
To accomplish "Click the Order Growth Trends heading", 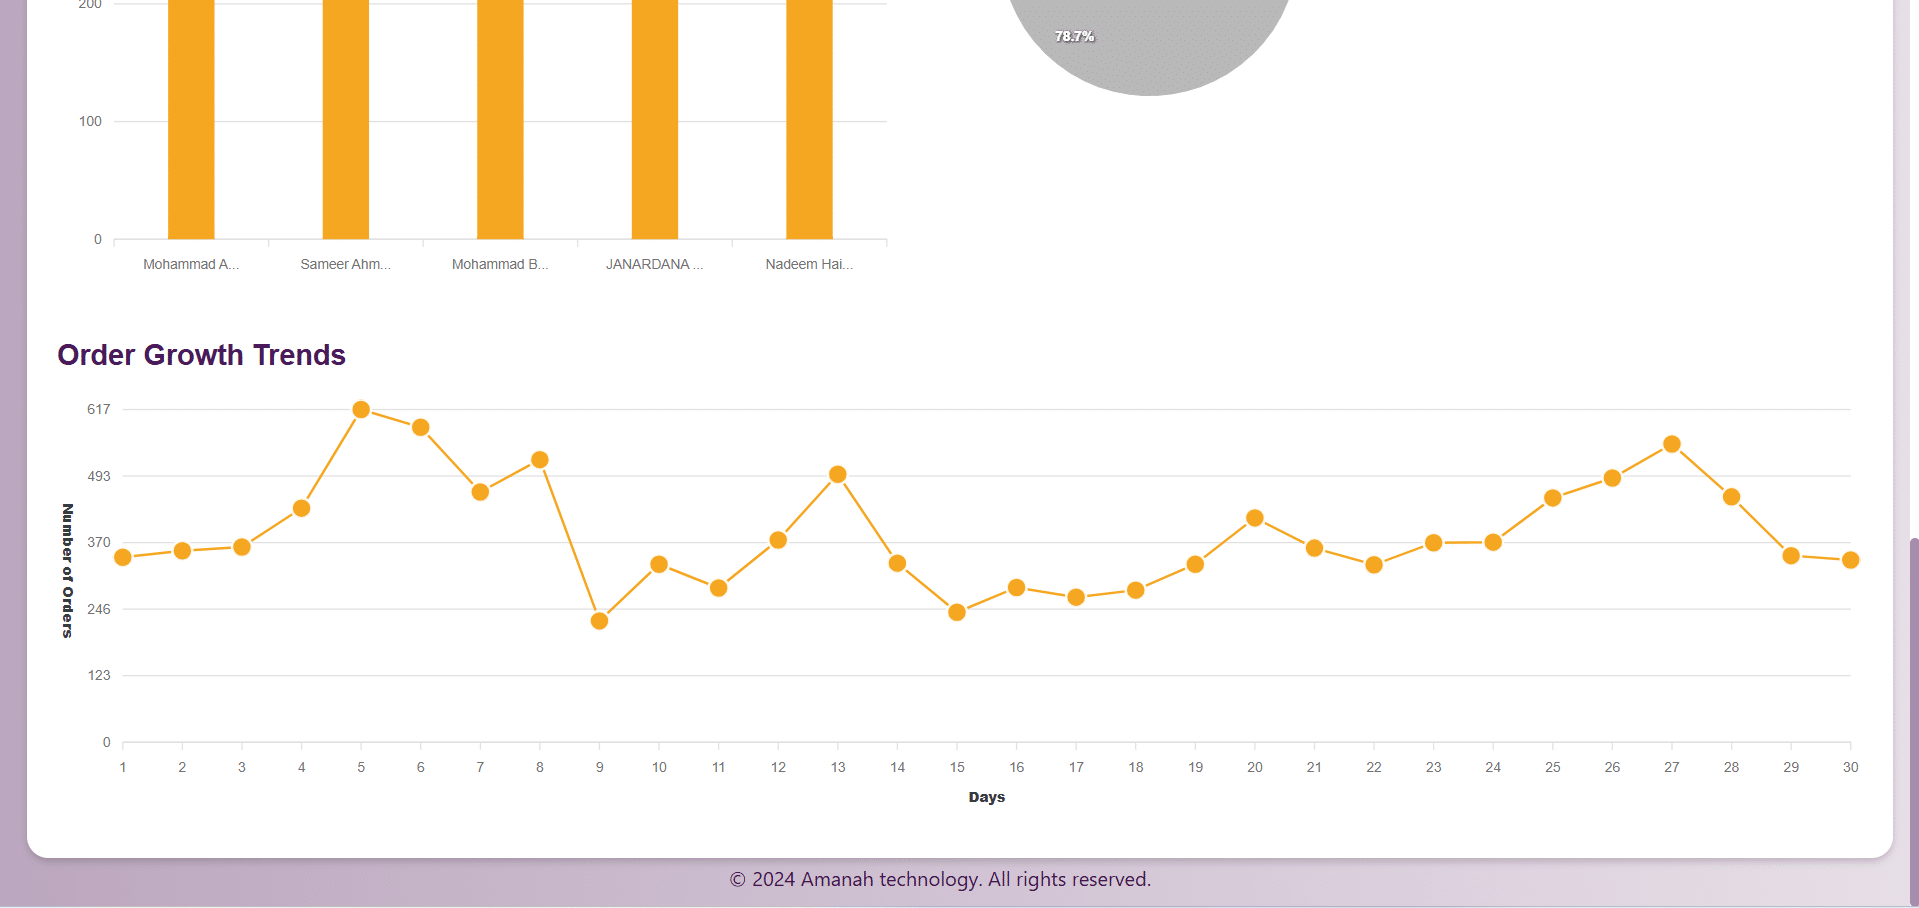I will pos(201,355).
